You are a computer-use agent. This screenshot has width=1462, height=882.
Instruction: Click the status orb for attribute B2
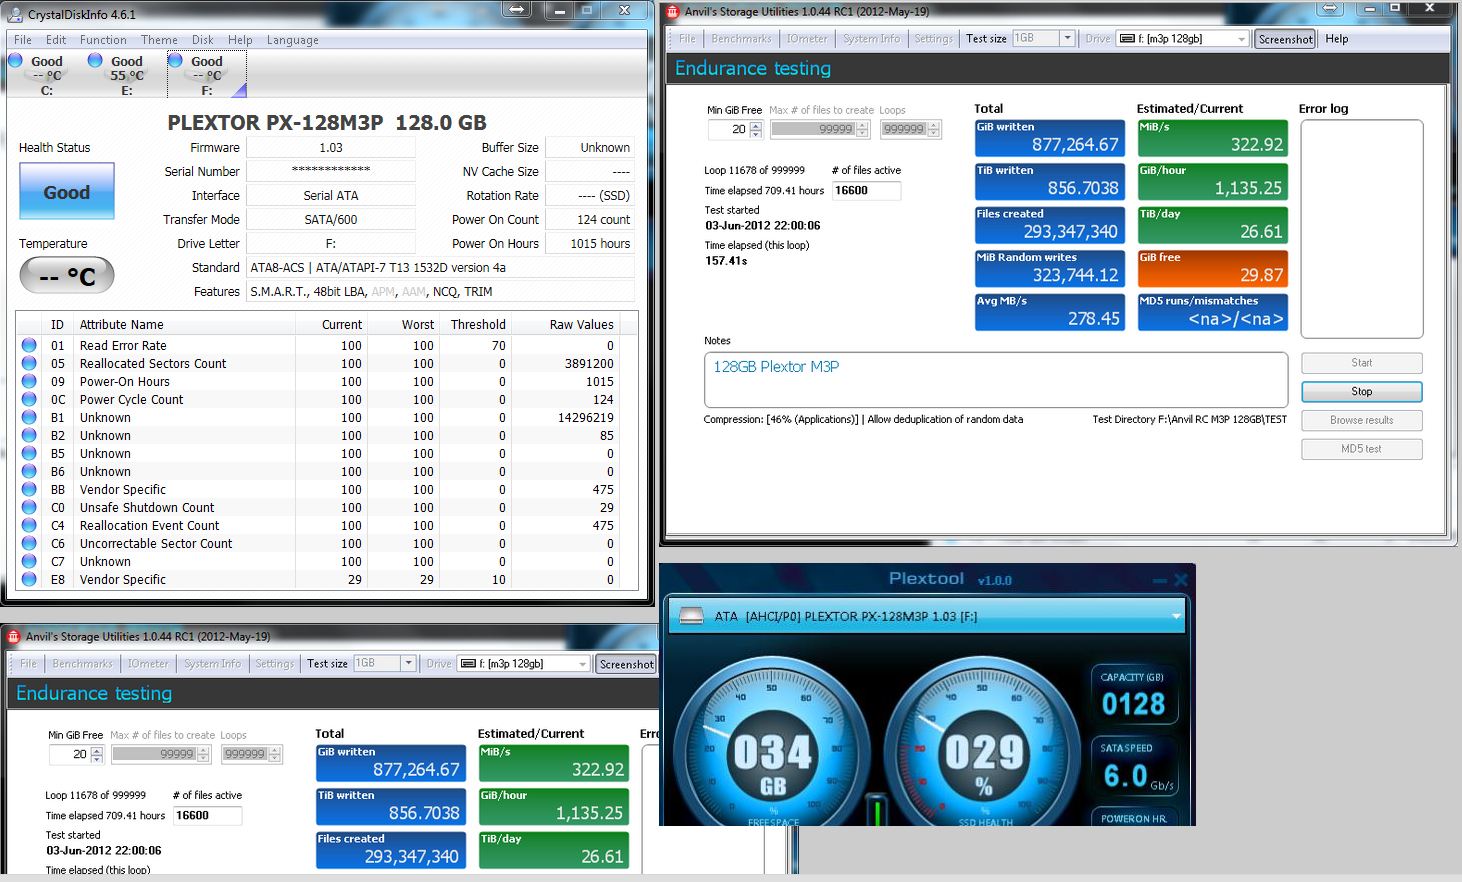coord(29,436)
